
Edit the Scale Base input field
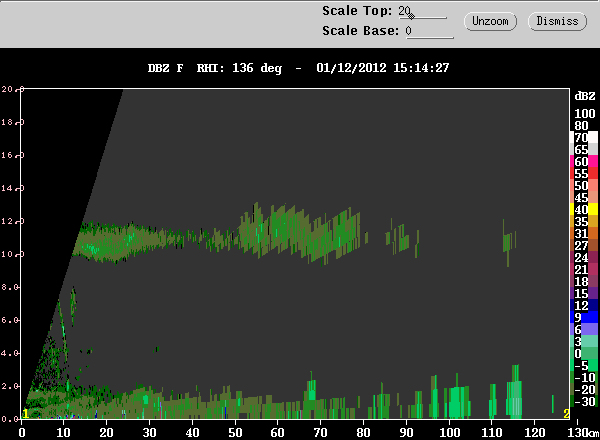tap(429, 31)
